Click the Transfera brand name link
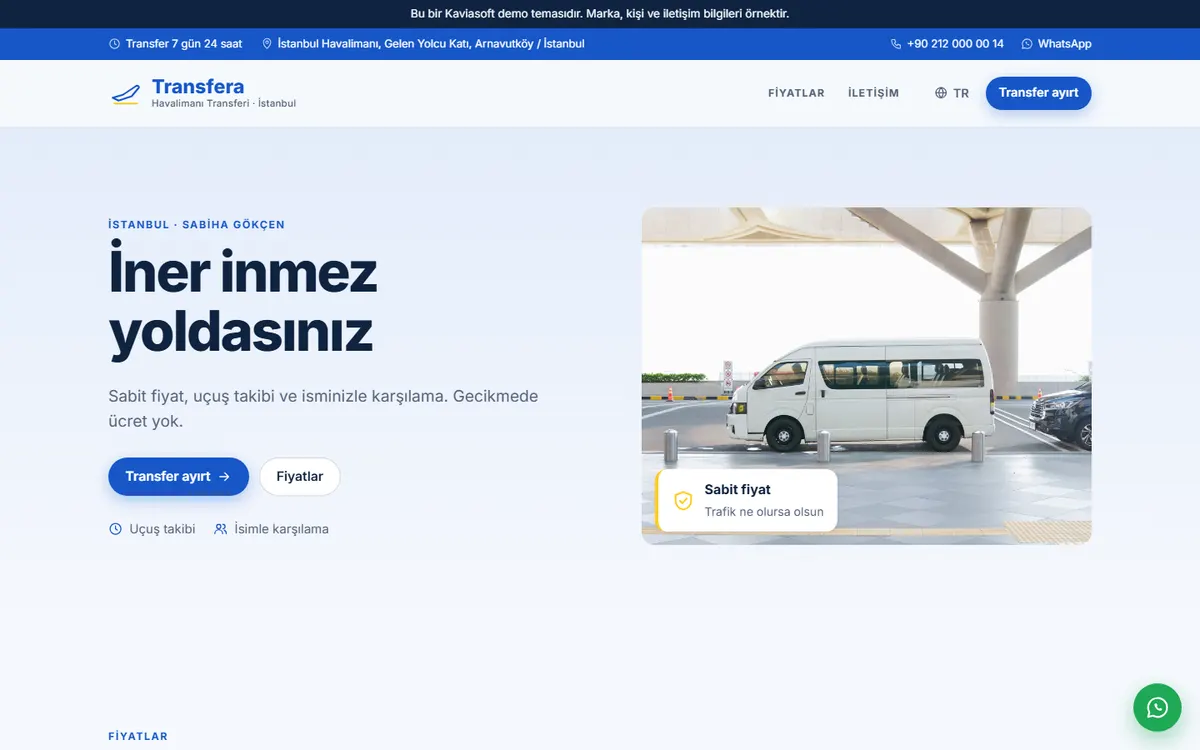The width and height of the screenshot is (1200, 750). pos(198,87)
